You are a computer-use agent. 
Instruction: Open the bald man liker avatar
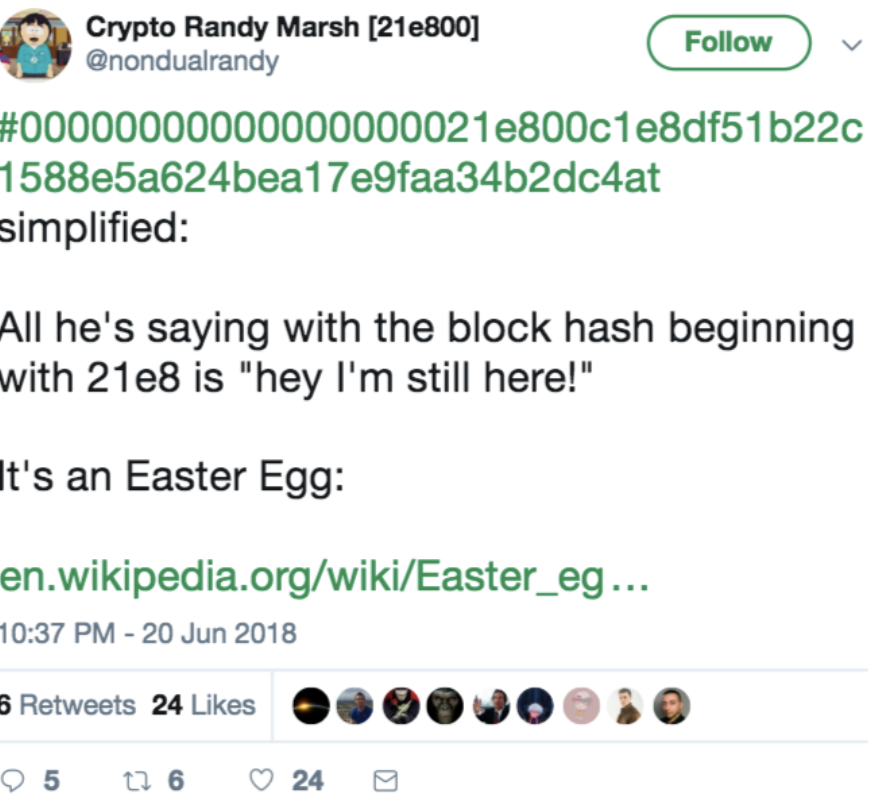pos(672,706)
